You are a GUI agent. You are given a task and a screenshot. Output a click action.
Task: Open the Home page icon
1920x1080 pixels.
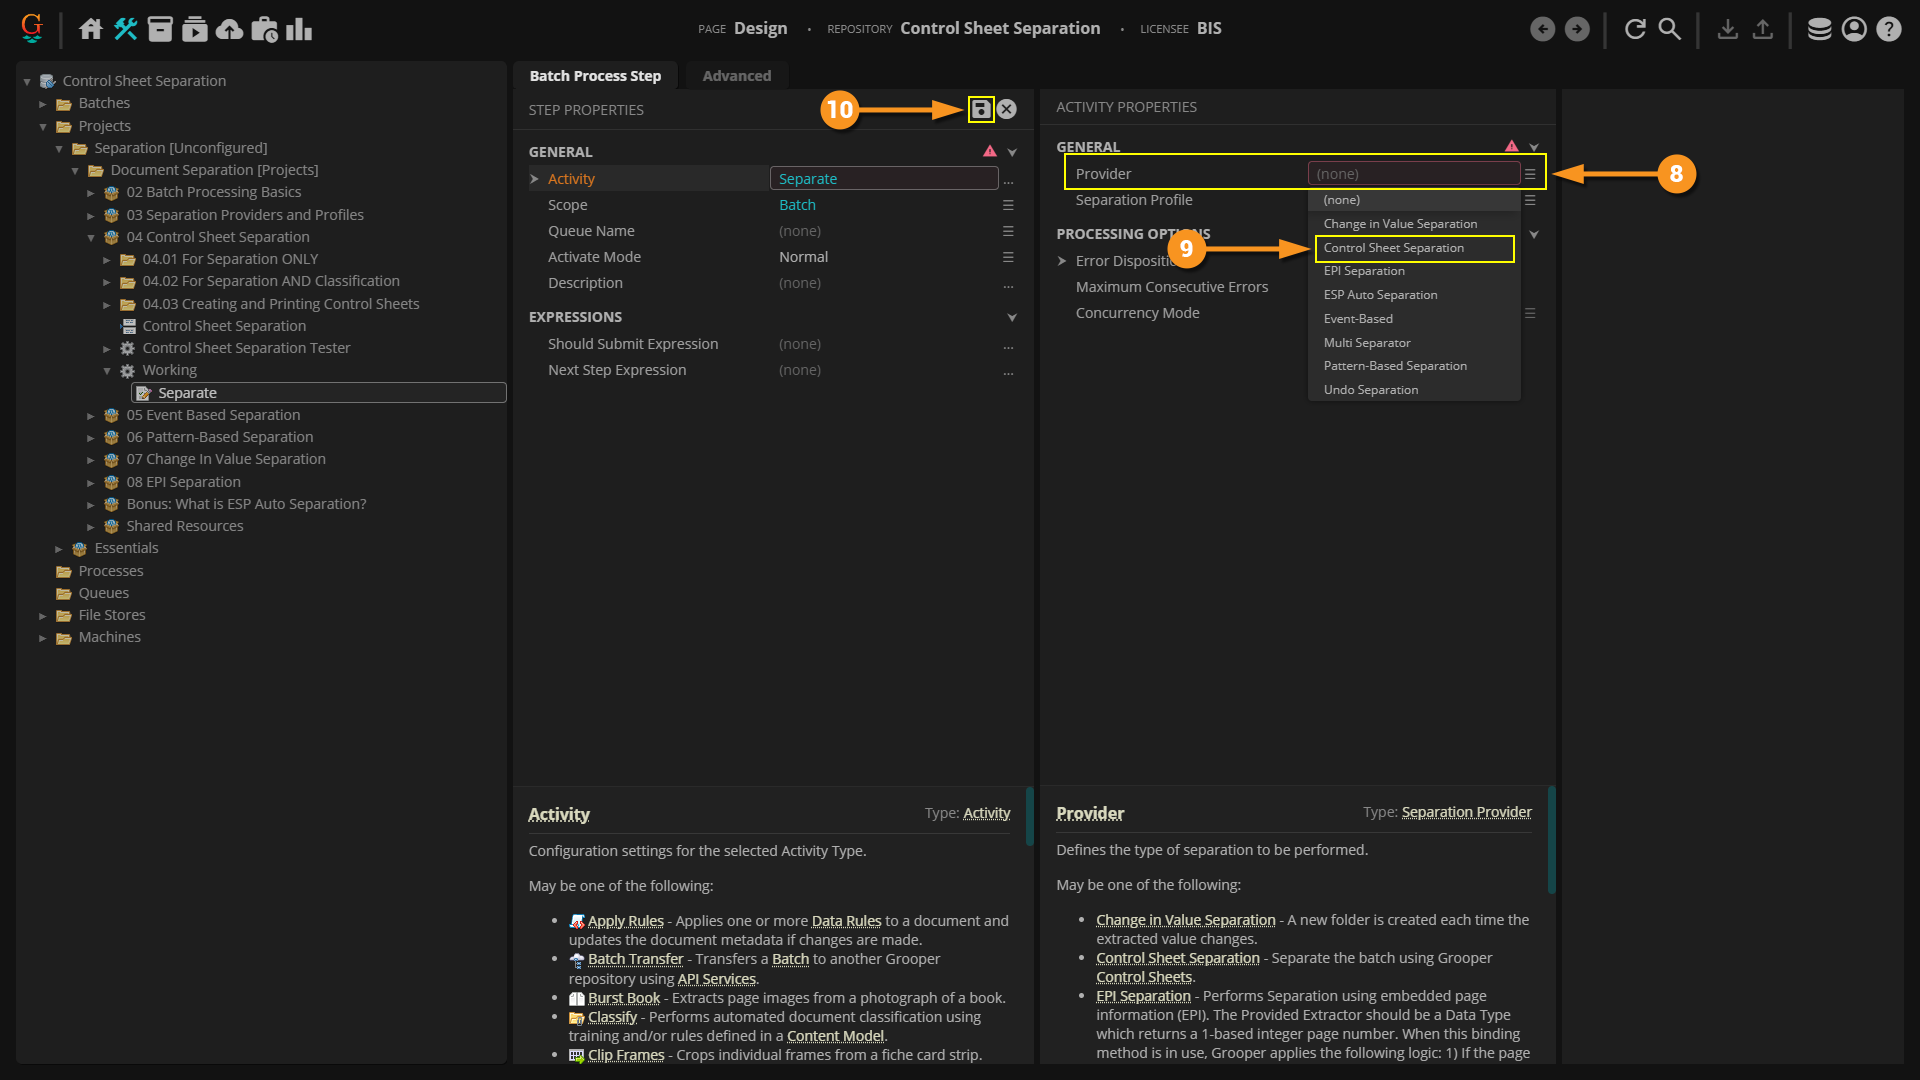pos(91,29)
